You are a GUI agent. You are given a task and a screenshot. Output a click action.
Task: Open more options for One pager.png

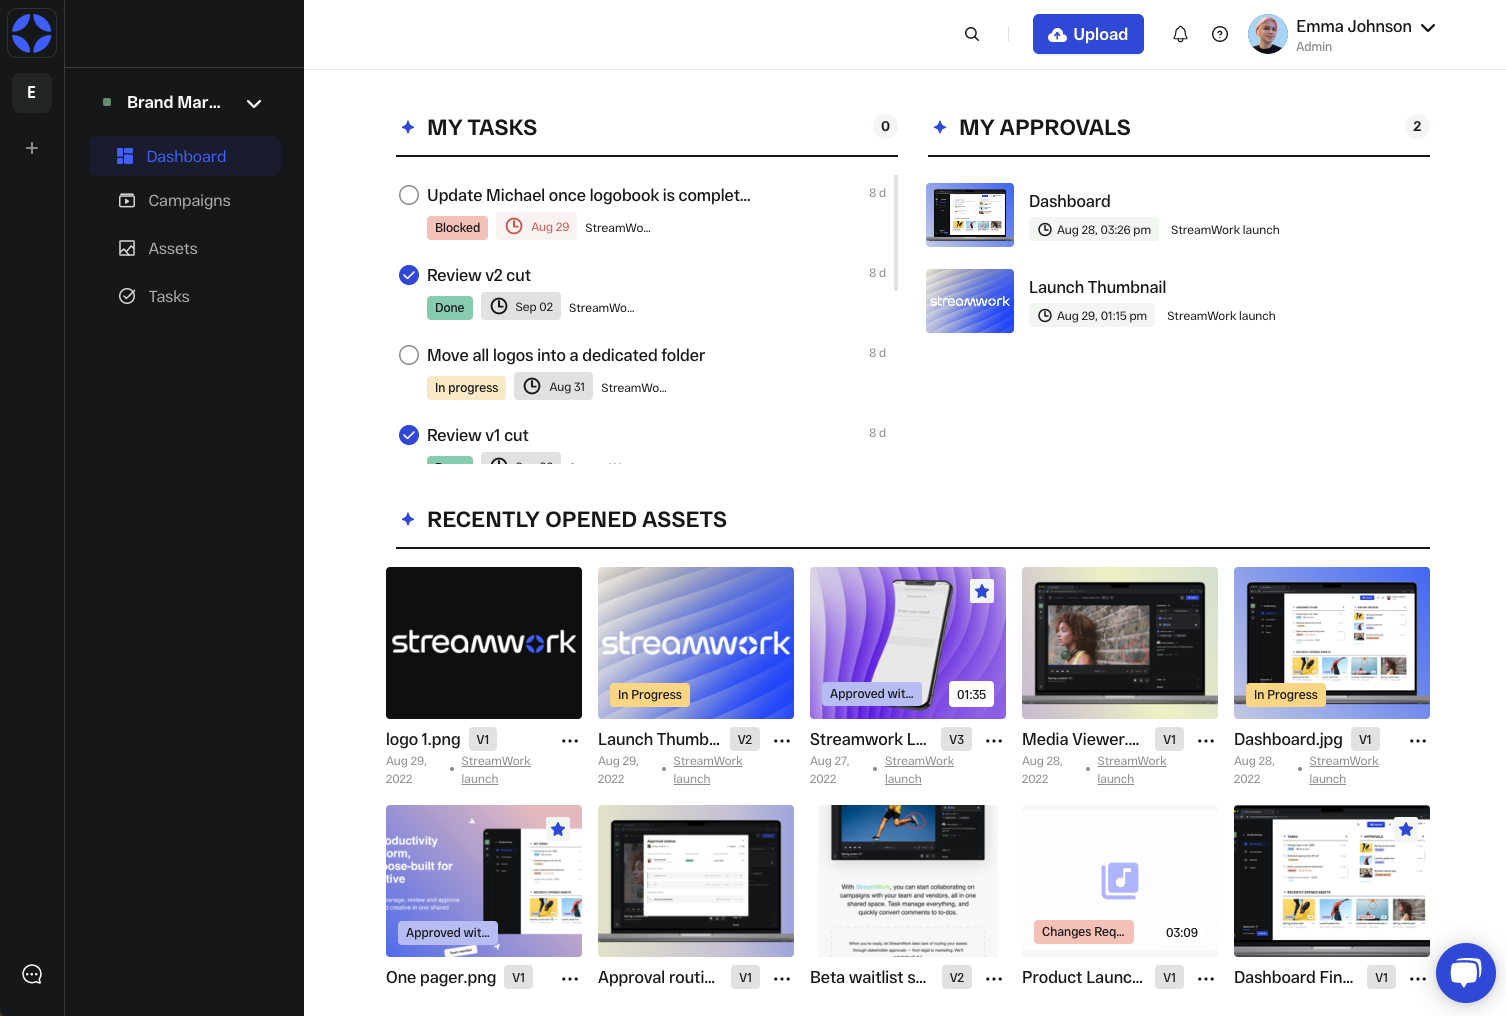coord(570,979)
